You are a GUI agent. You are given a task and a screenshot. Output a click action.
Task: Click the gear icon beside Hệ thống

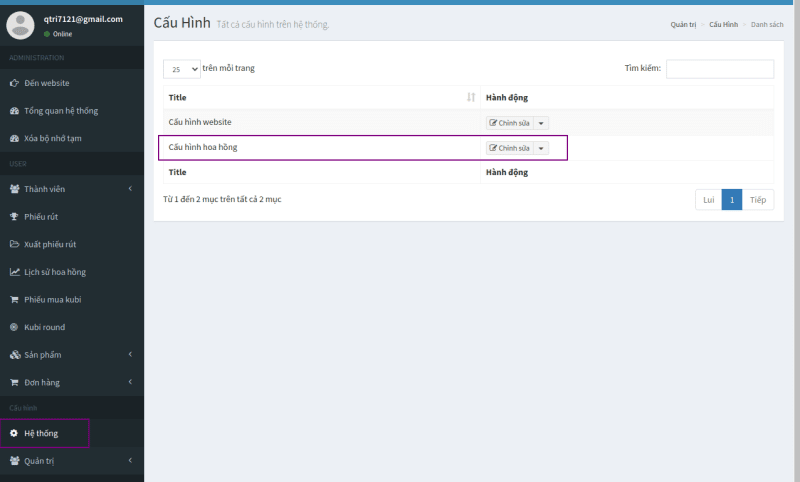click(14, 433)
